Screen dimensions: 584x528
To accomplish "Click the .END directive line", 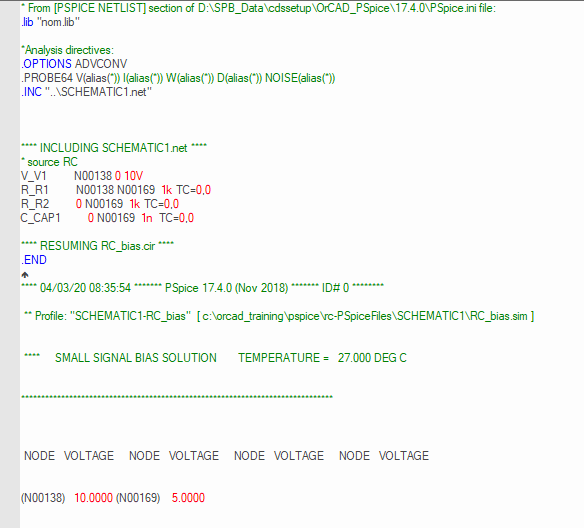I will click(34, 260).
